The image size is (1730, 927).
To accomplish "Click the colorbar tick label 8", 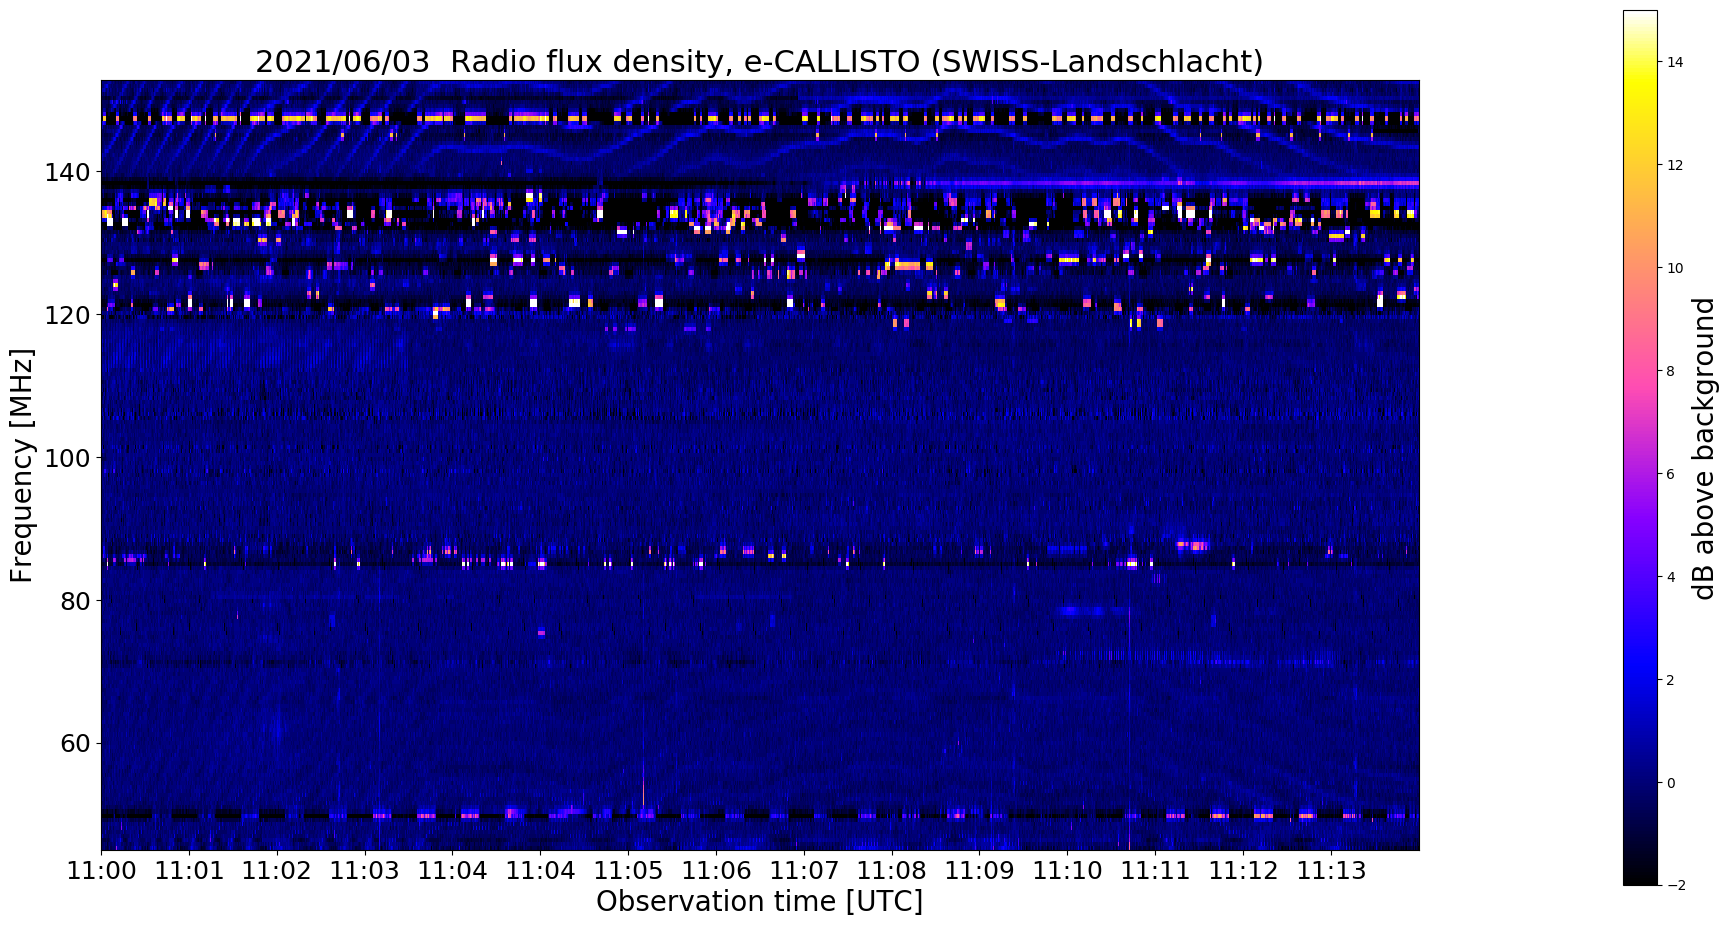I will click(1671, 371).
